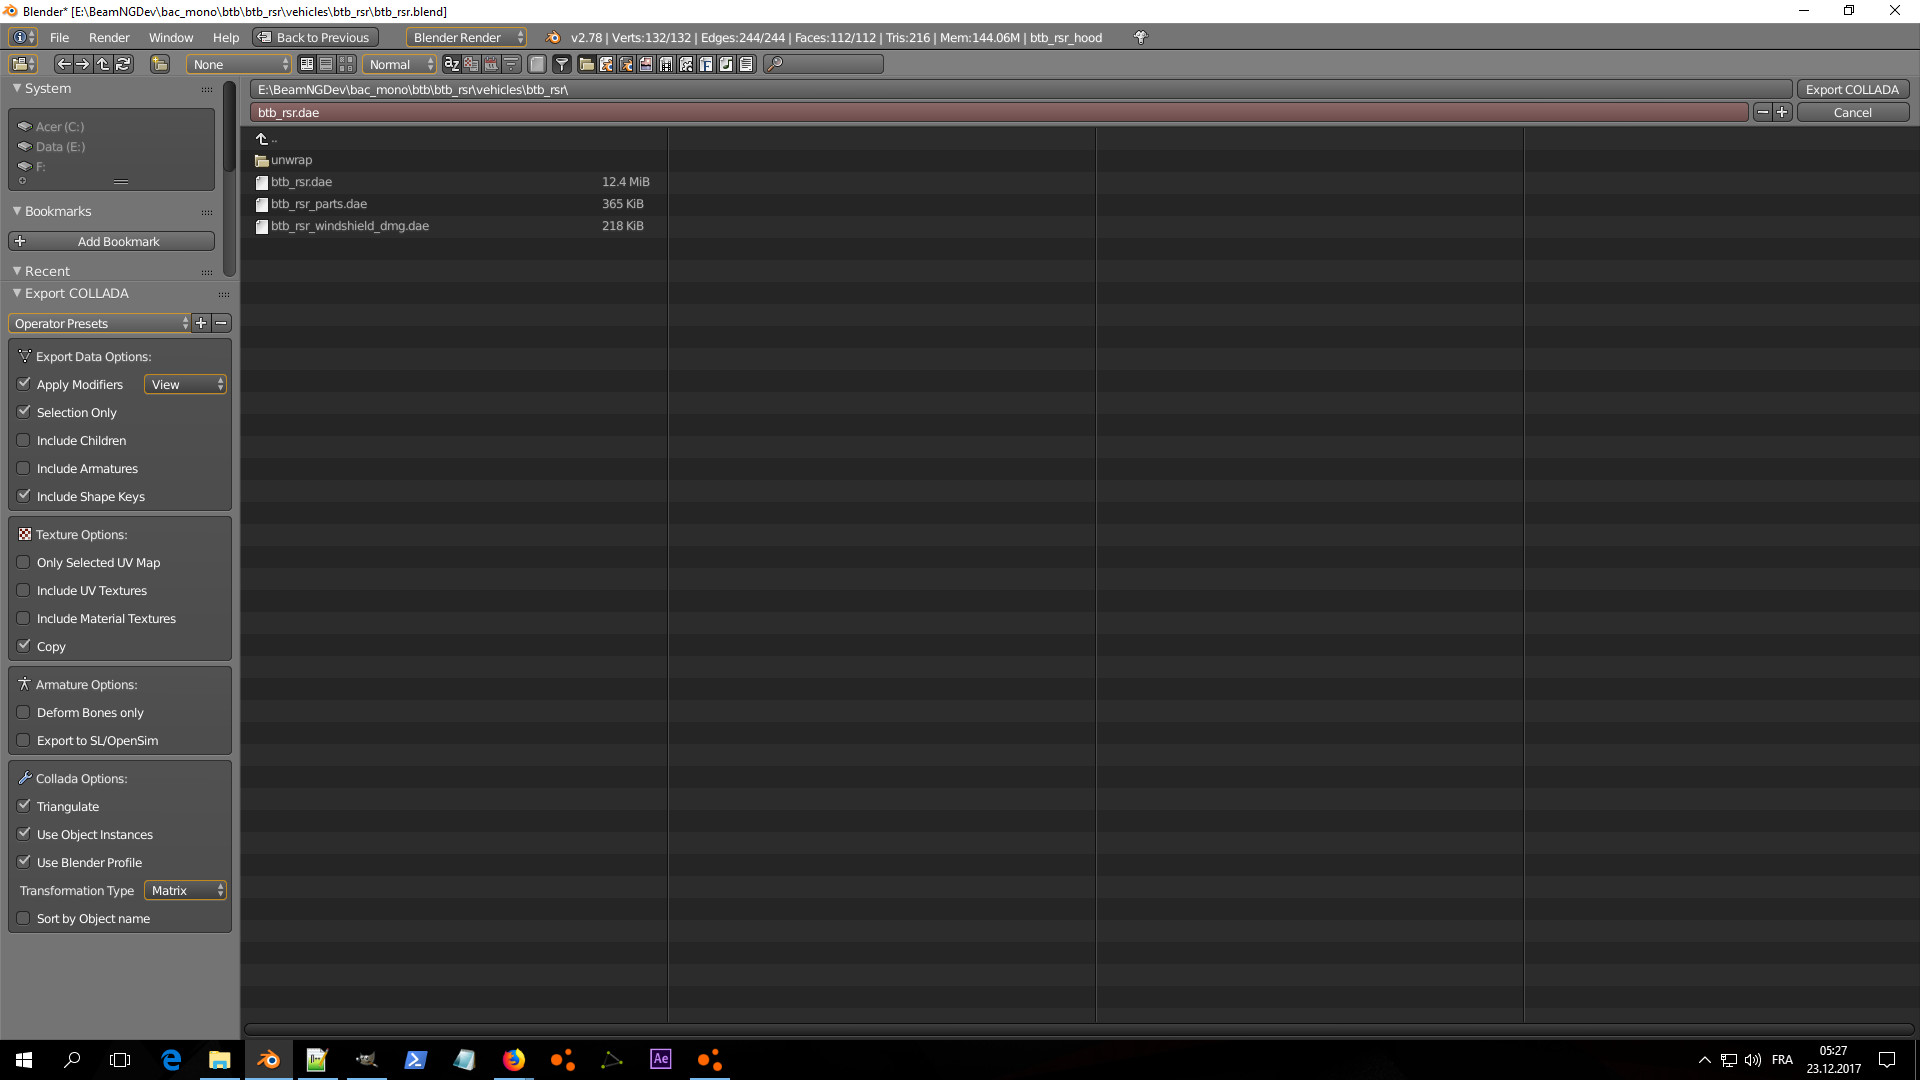This screenshot has height=1080, width=1920.
Task: Disable Apply Modifiers checkbox
Action: (x=24, y=384)
